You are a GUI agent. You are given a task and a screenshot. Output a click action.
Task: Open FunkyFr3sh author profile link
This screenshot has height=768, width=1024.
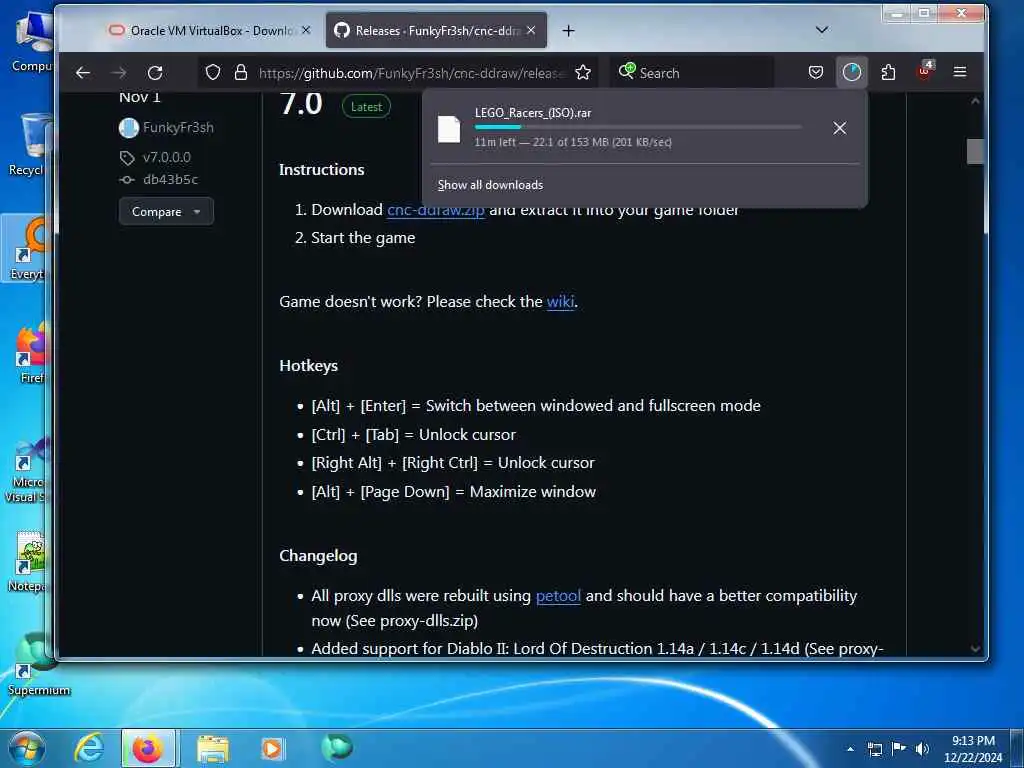click(x=178, y=127)
